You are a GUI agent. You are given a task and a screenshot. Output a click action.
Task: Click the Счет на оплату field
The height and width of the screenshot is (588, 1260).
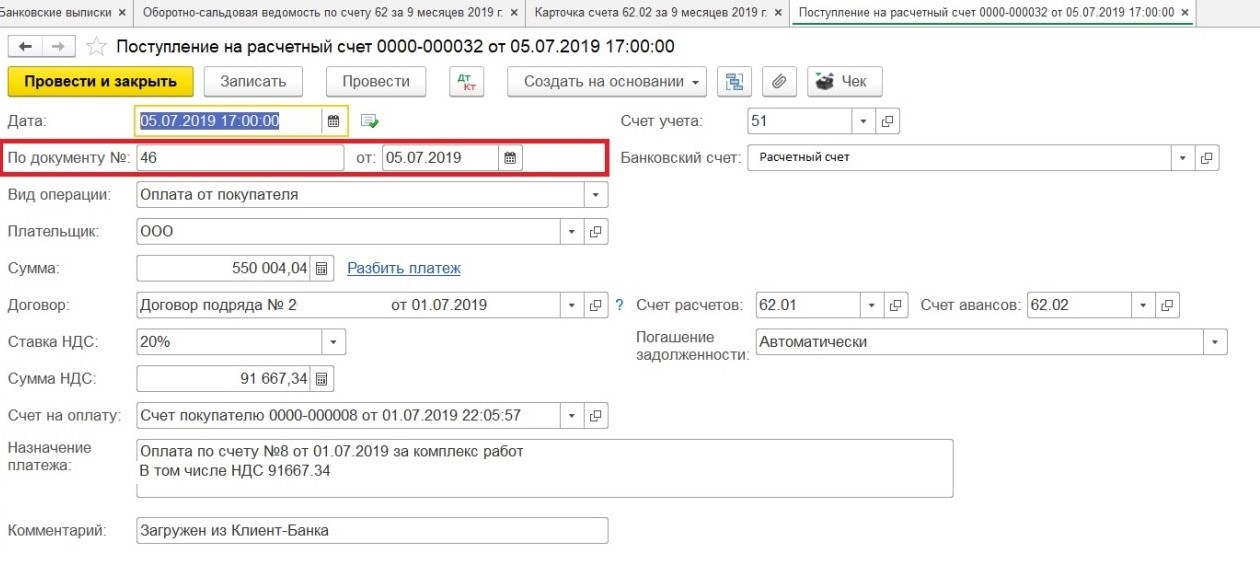pyautogui.click(x=348, y=416)
